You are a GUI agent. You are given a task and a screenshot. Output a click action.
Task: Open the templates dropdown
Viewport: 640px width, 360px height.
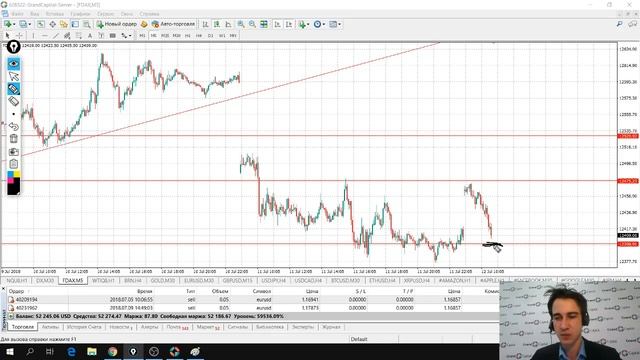click(335, 24)
